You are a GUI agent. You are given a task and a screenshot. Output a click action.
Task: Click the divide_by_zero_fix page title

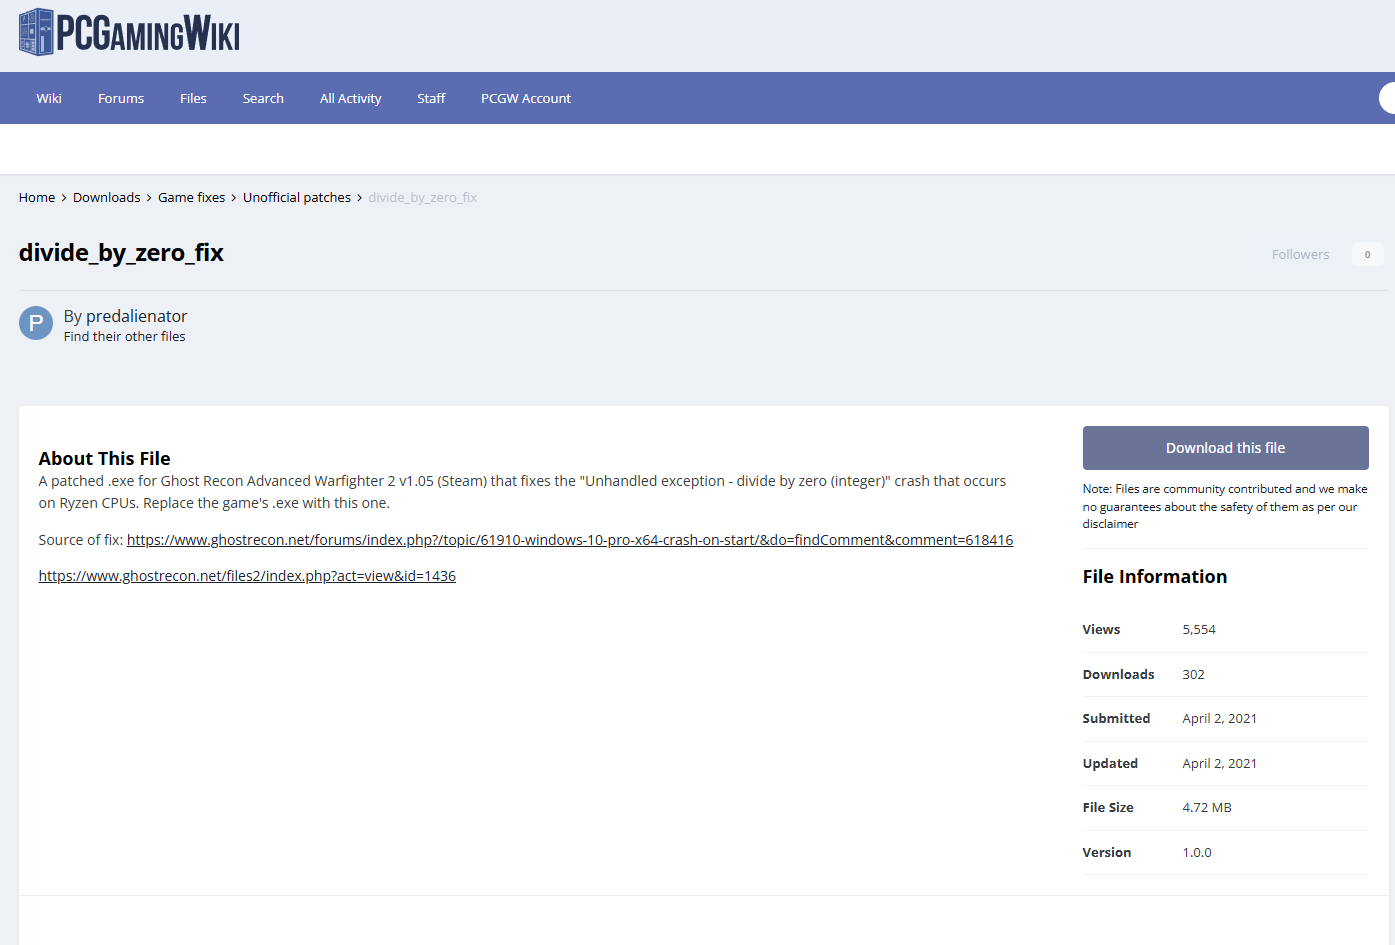coord(121,253)
